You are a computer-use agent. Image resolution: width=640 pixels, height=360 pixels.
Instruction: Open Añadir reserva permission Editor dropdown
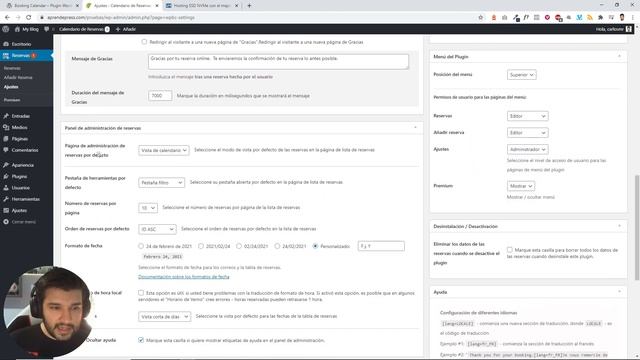[527, 133]
